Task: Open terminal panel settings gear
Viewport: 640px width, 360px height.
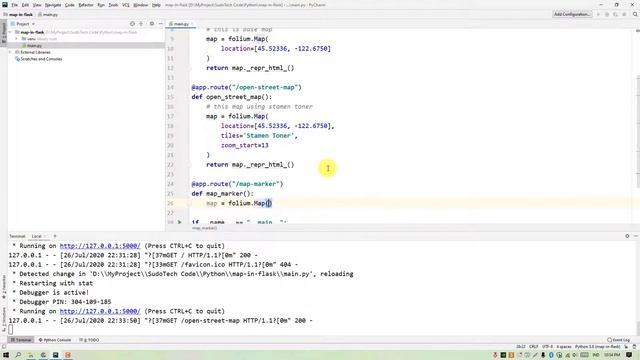Action: click(627, 236)
